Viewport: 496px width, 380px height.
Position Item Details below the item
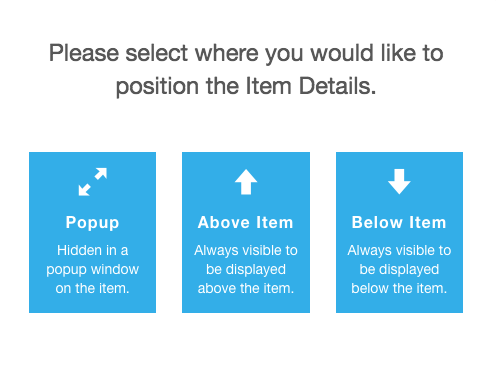point(399,232)
